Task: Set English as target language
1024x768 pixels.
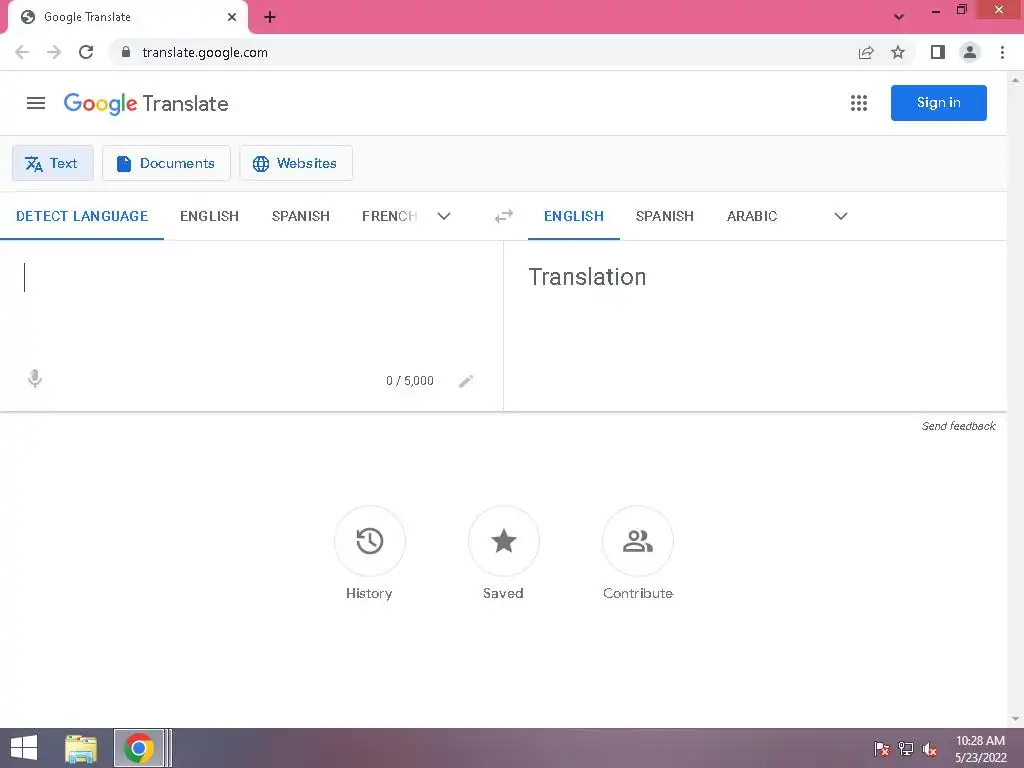Action: tap(574, 216)
